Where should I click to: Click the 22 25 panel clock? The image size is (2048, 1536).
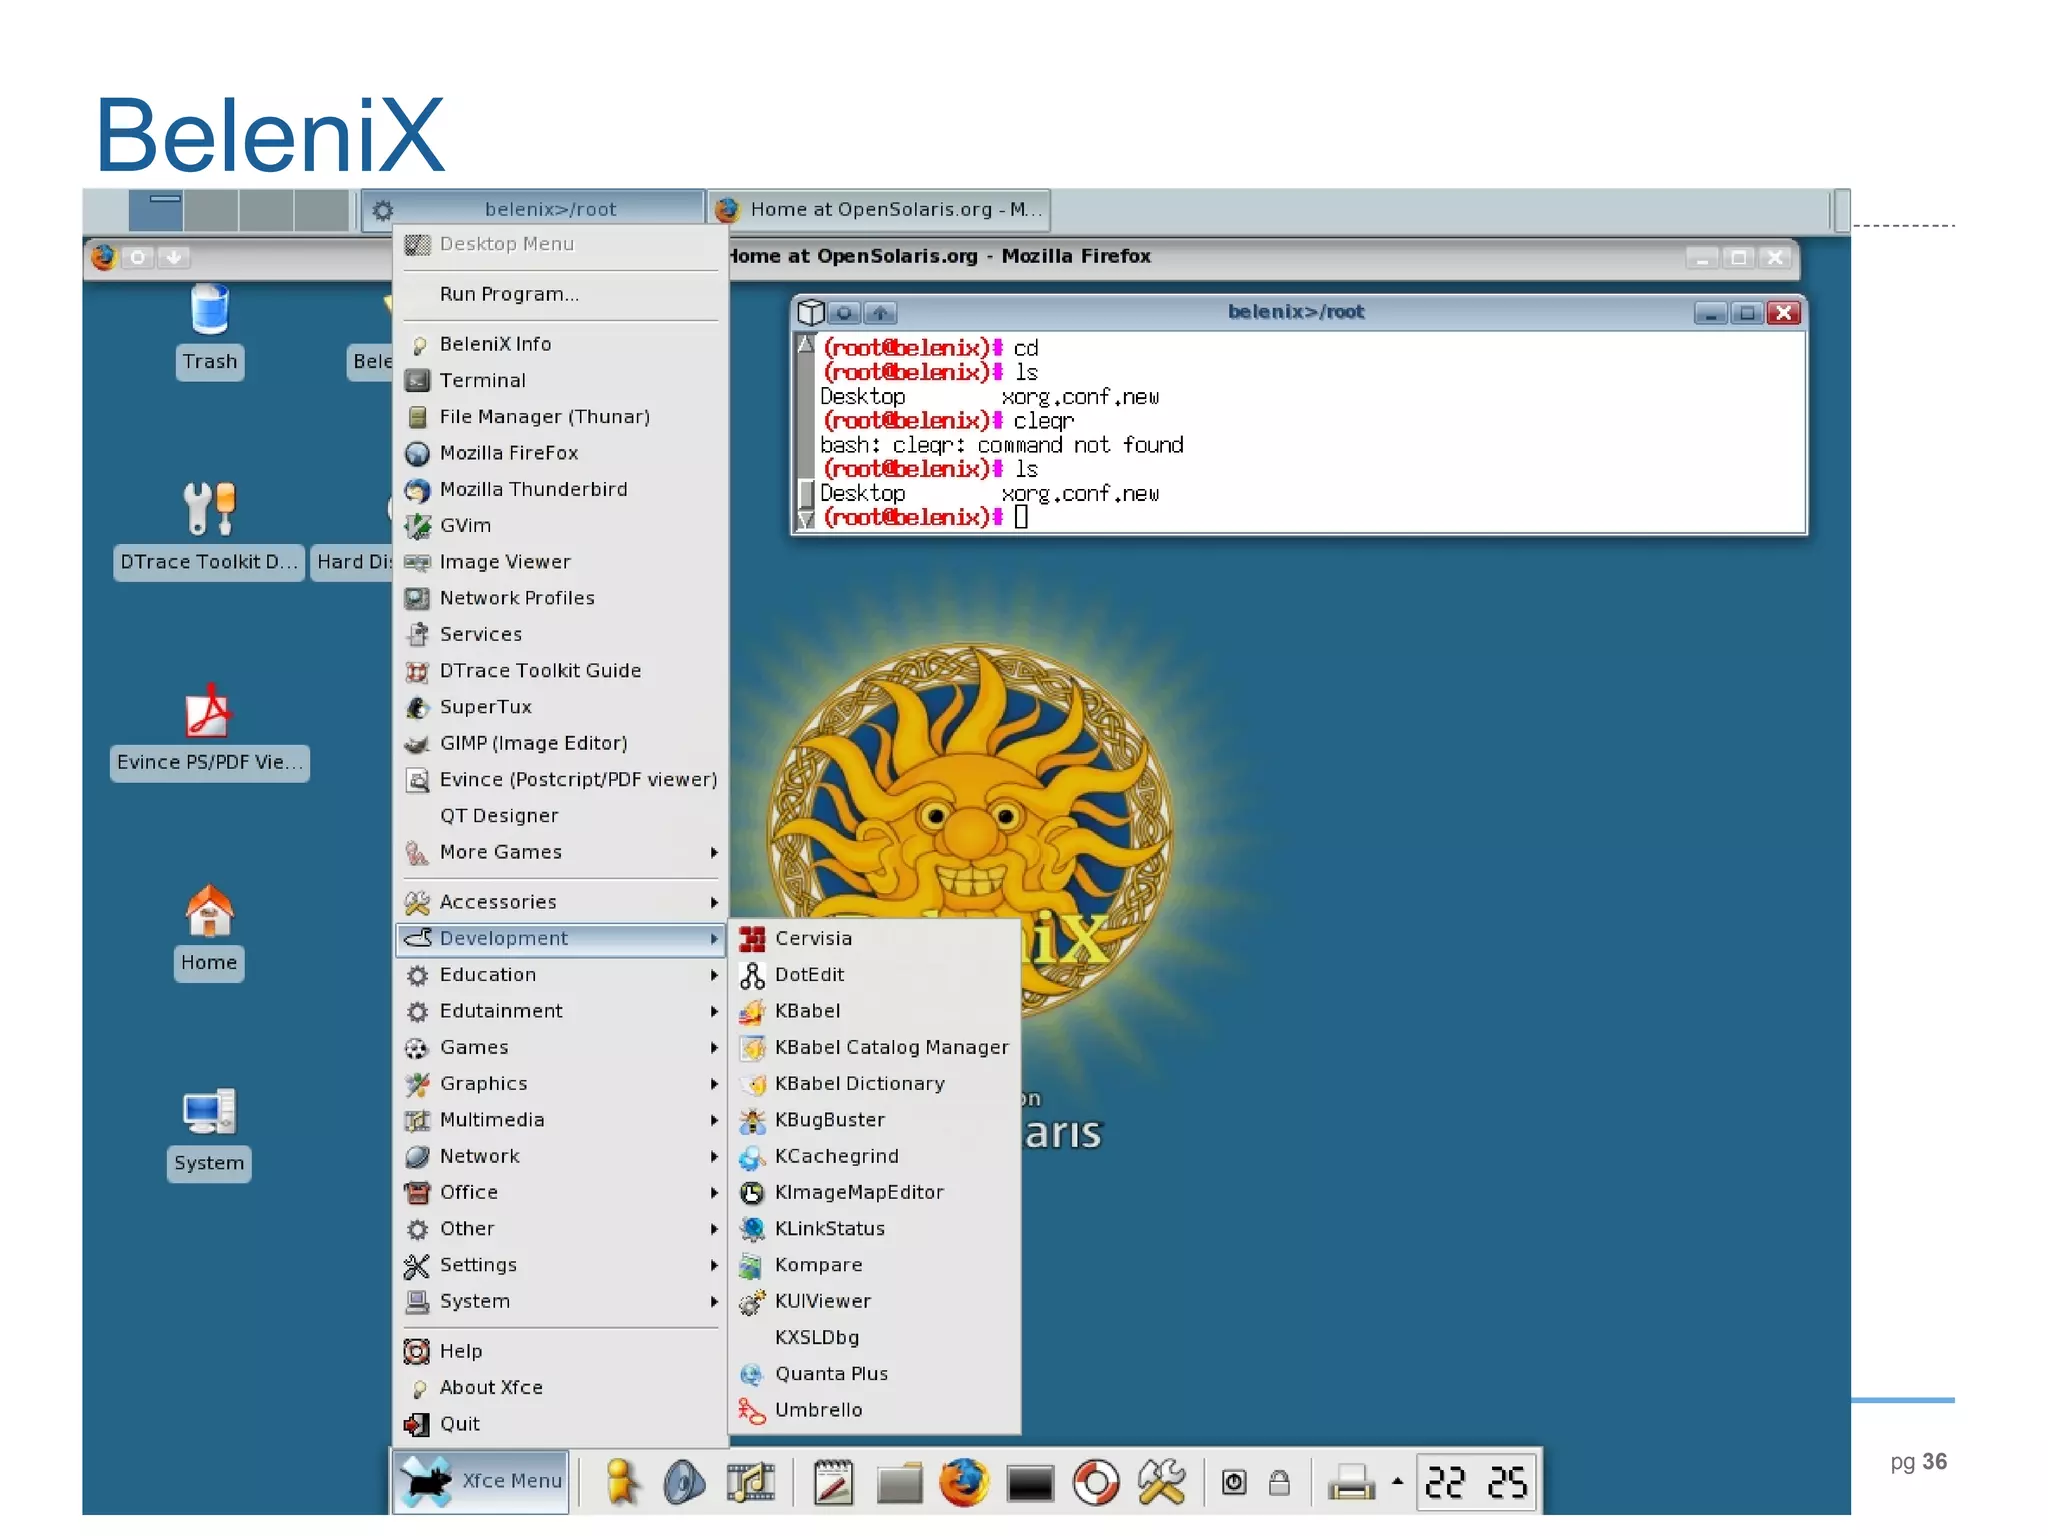(1476, 1482)
